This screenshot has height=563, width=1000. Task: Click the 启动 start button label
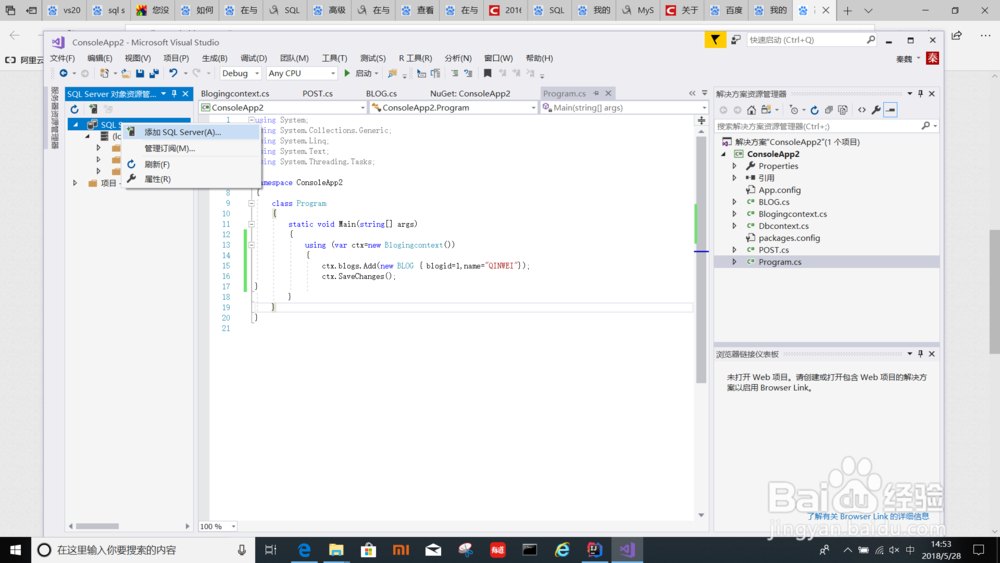pos(364,73)
